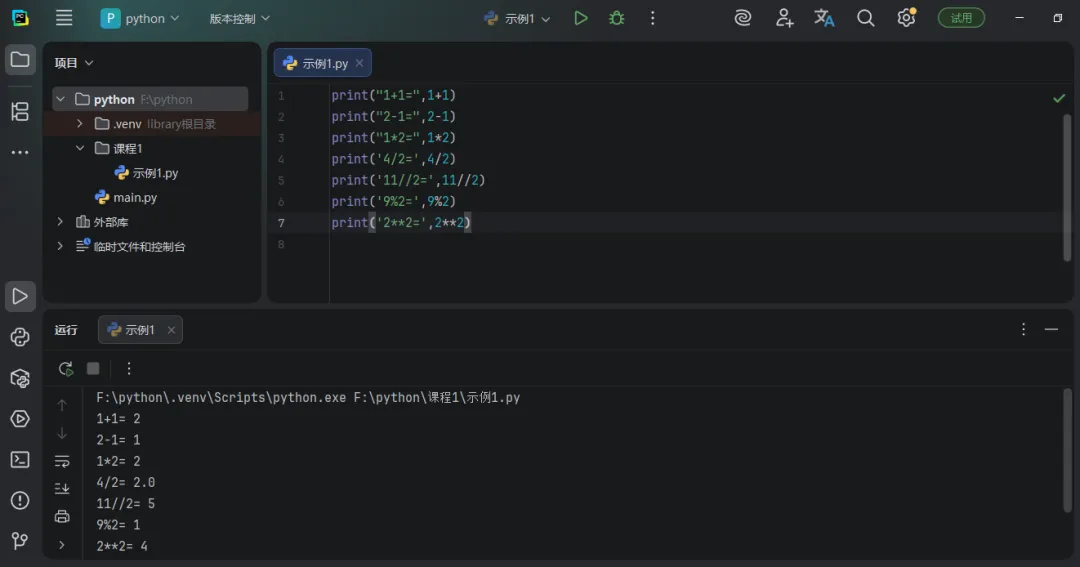Click the python.exe command path in console

[221, 398]
